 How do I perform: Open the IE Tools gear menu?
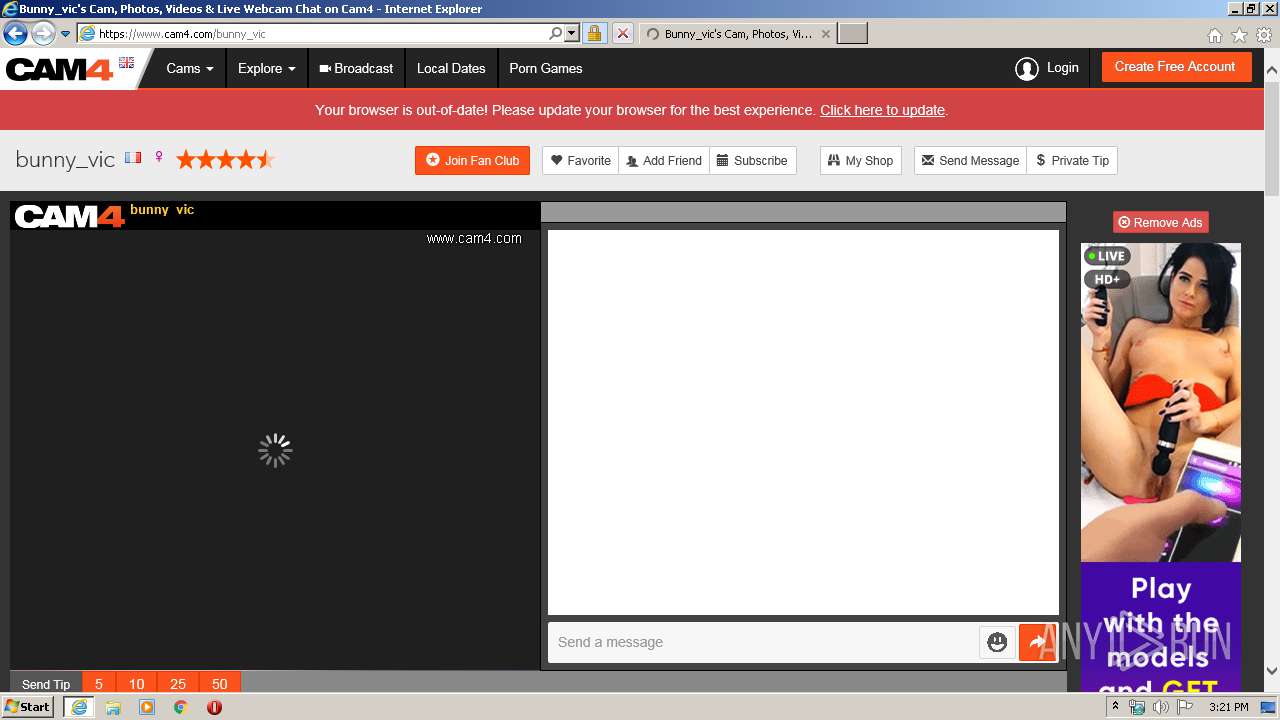1263,35
